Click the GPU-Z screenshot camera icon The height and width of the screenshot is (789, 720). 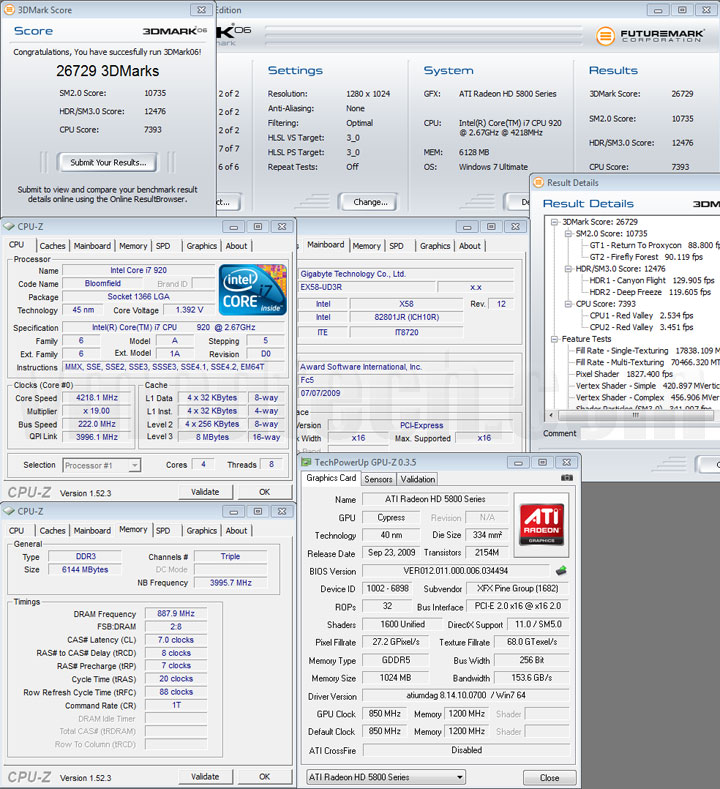[567, 478]
